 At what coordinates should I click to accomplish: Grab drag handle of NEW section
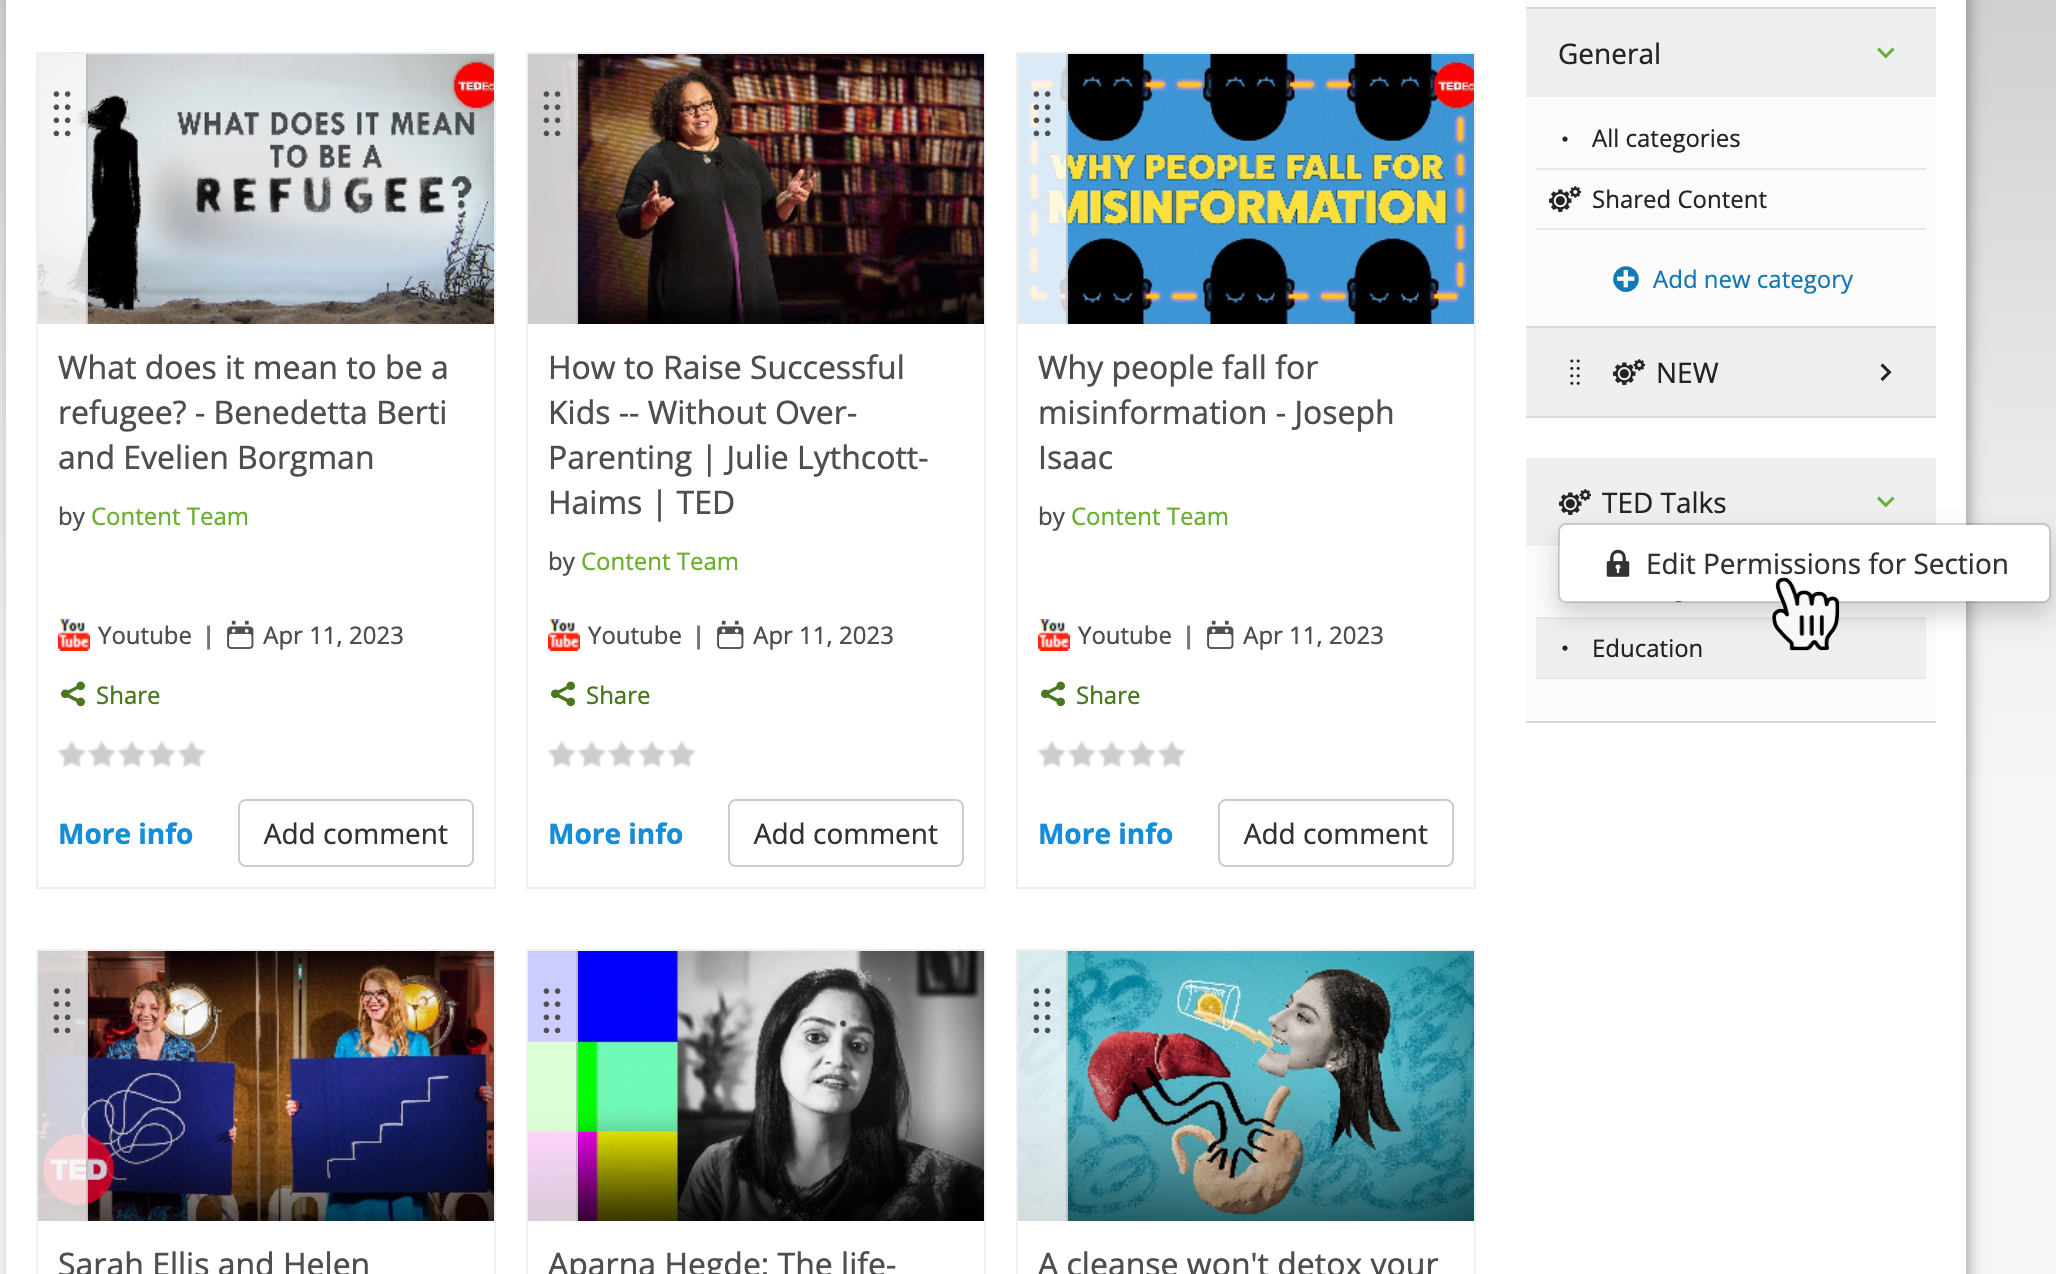click(x=1575, y=372)
